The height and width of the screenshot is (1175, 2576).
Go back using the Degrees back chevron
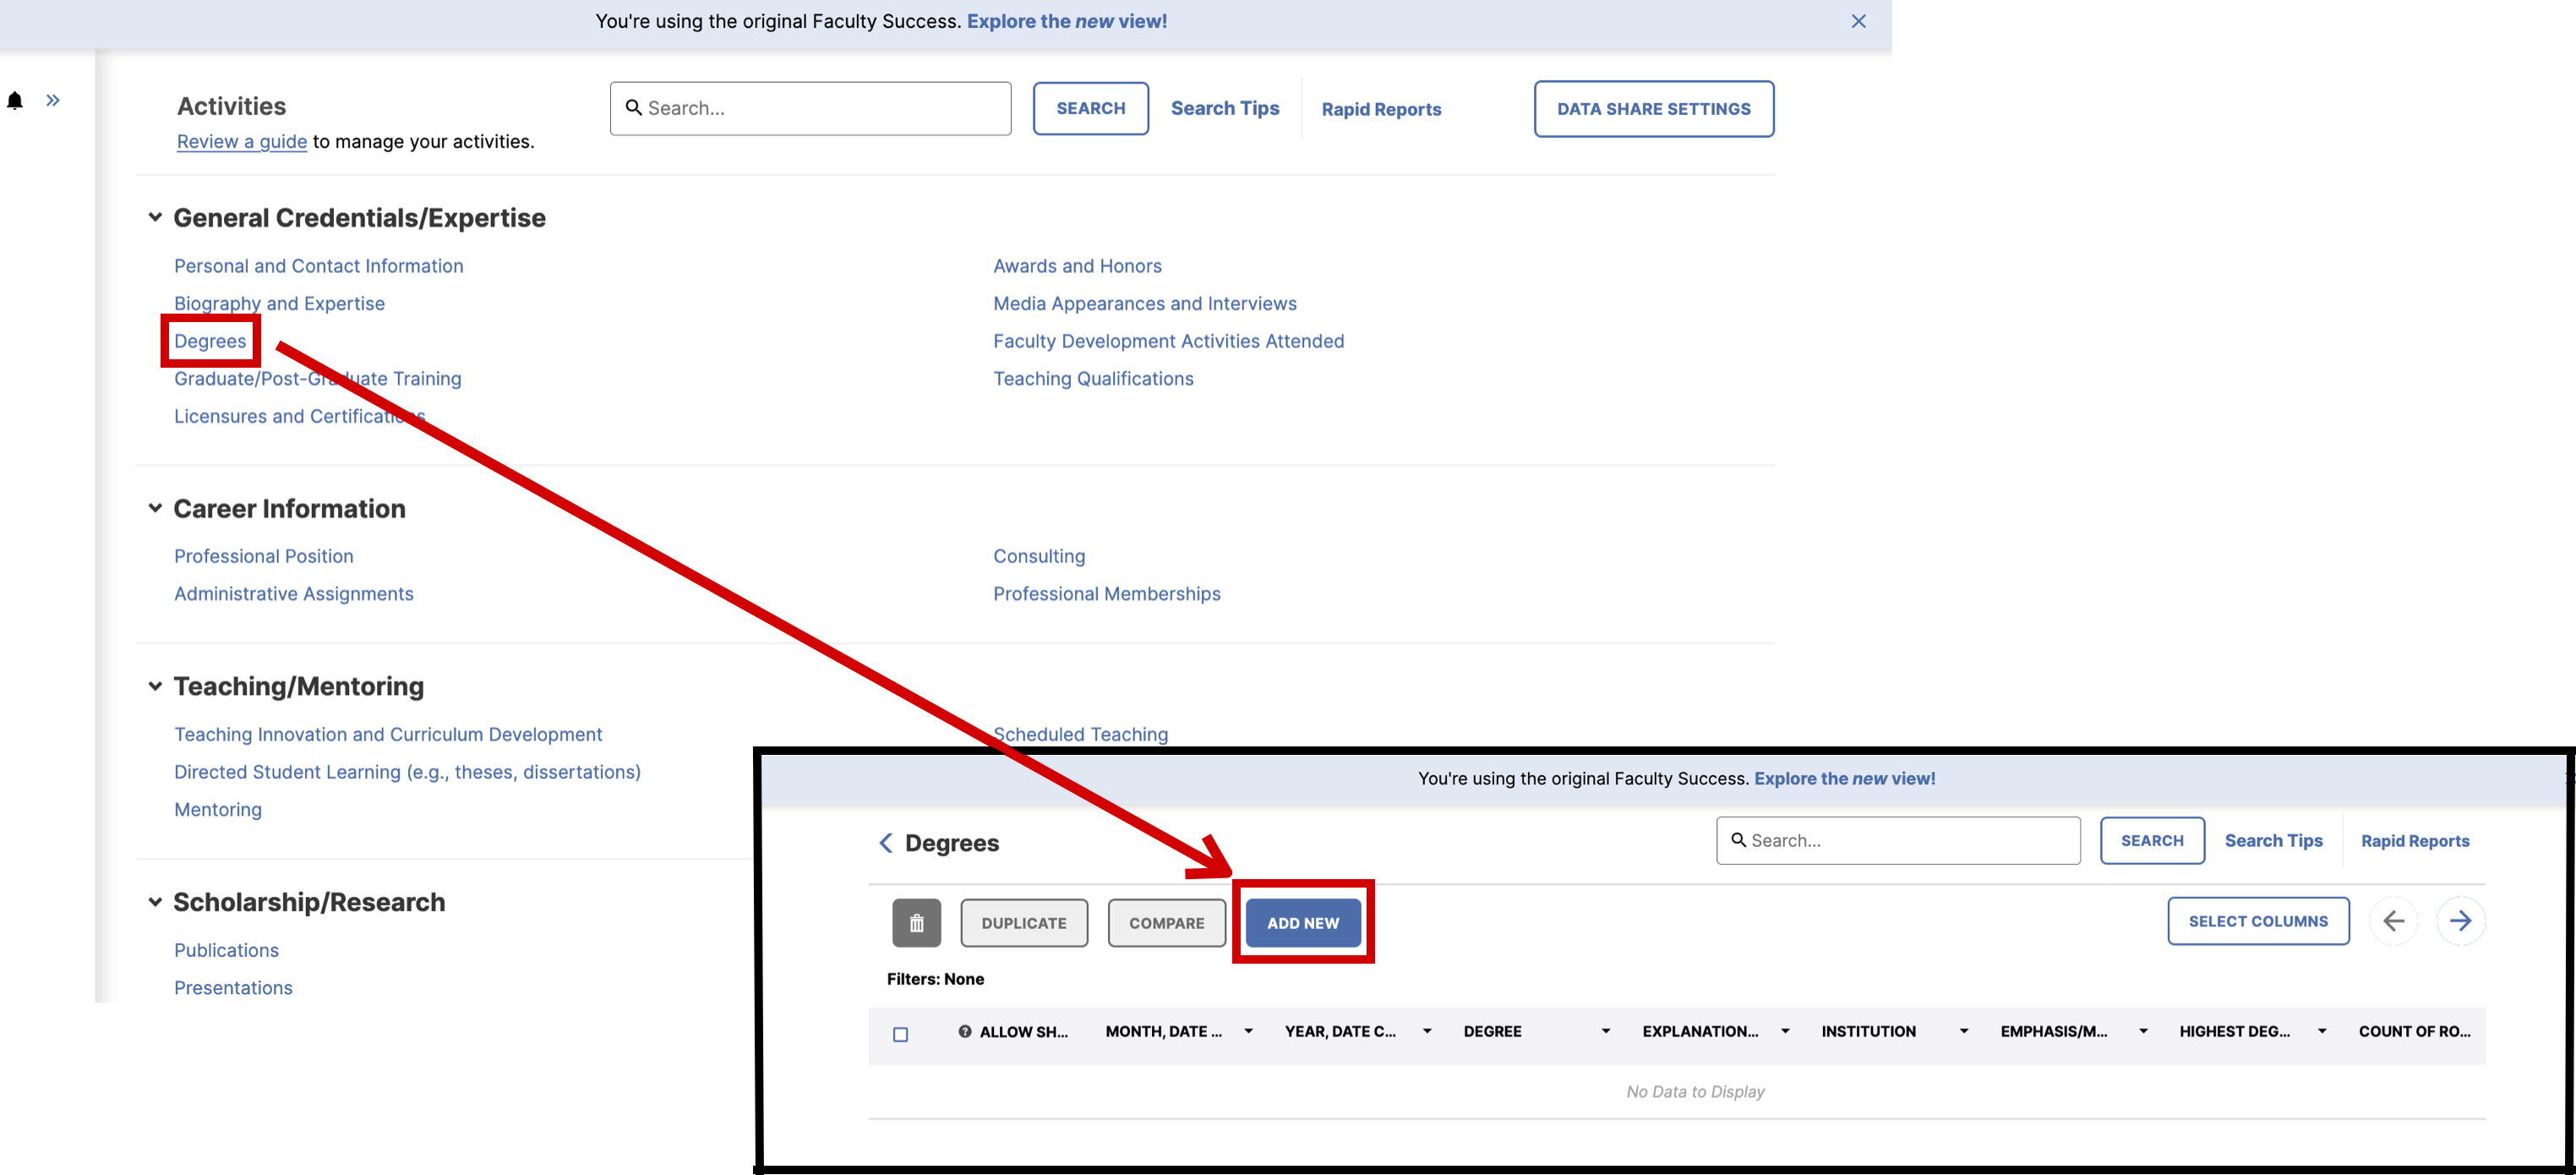[885, 843]
